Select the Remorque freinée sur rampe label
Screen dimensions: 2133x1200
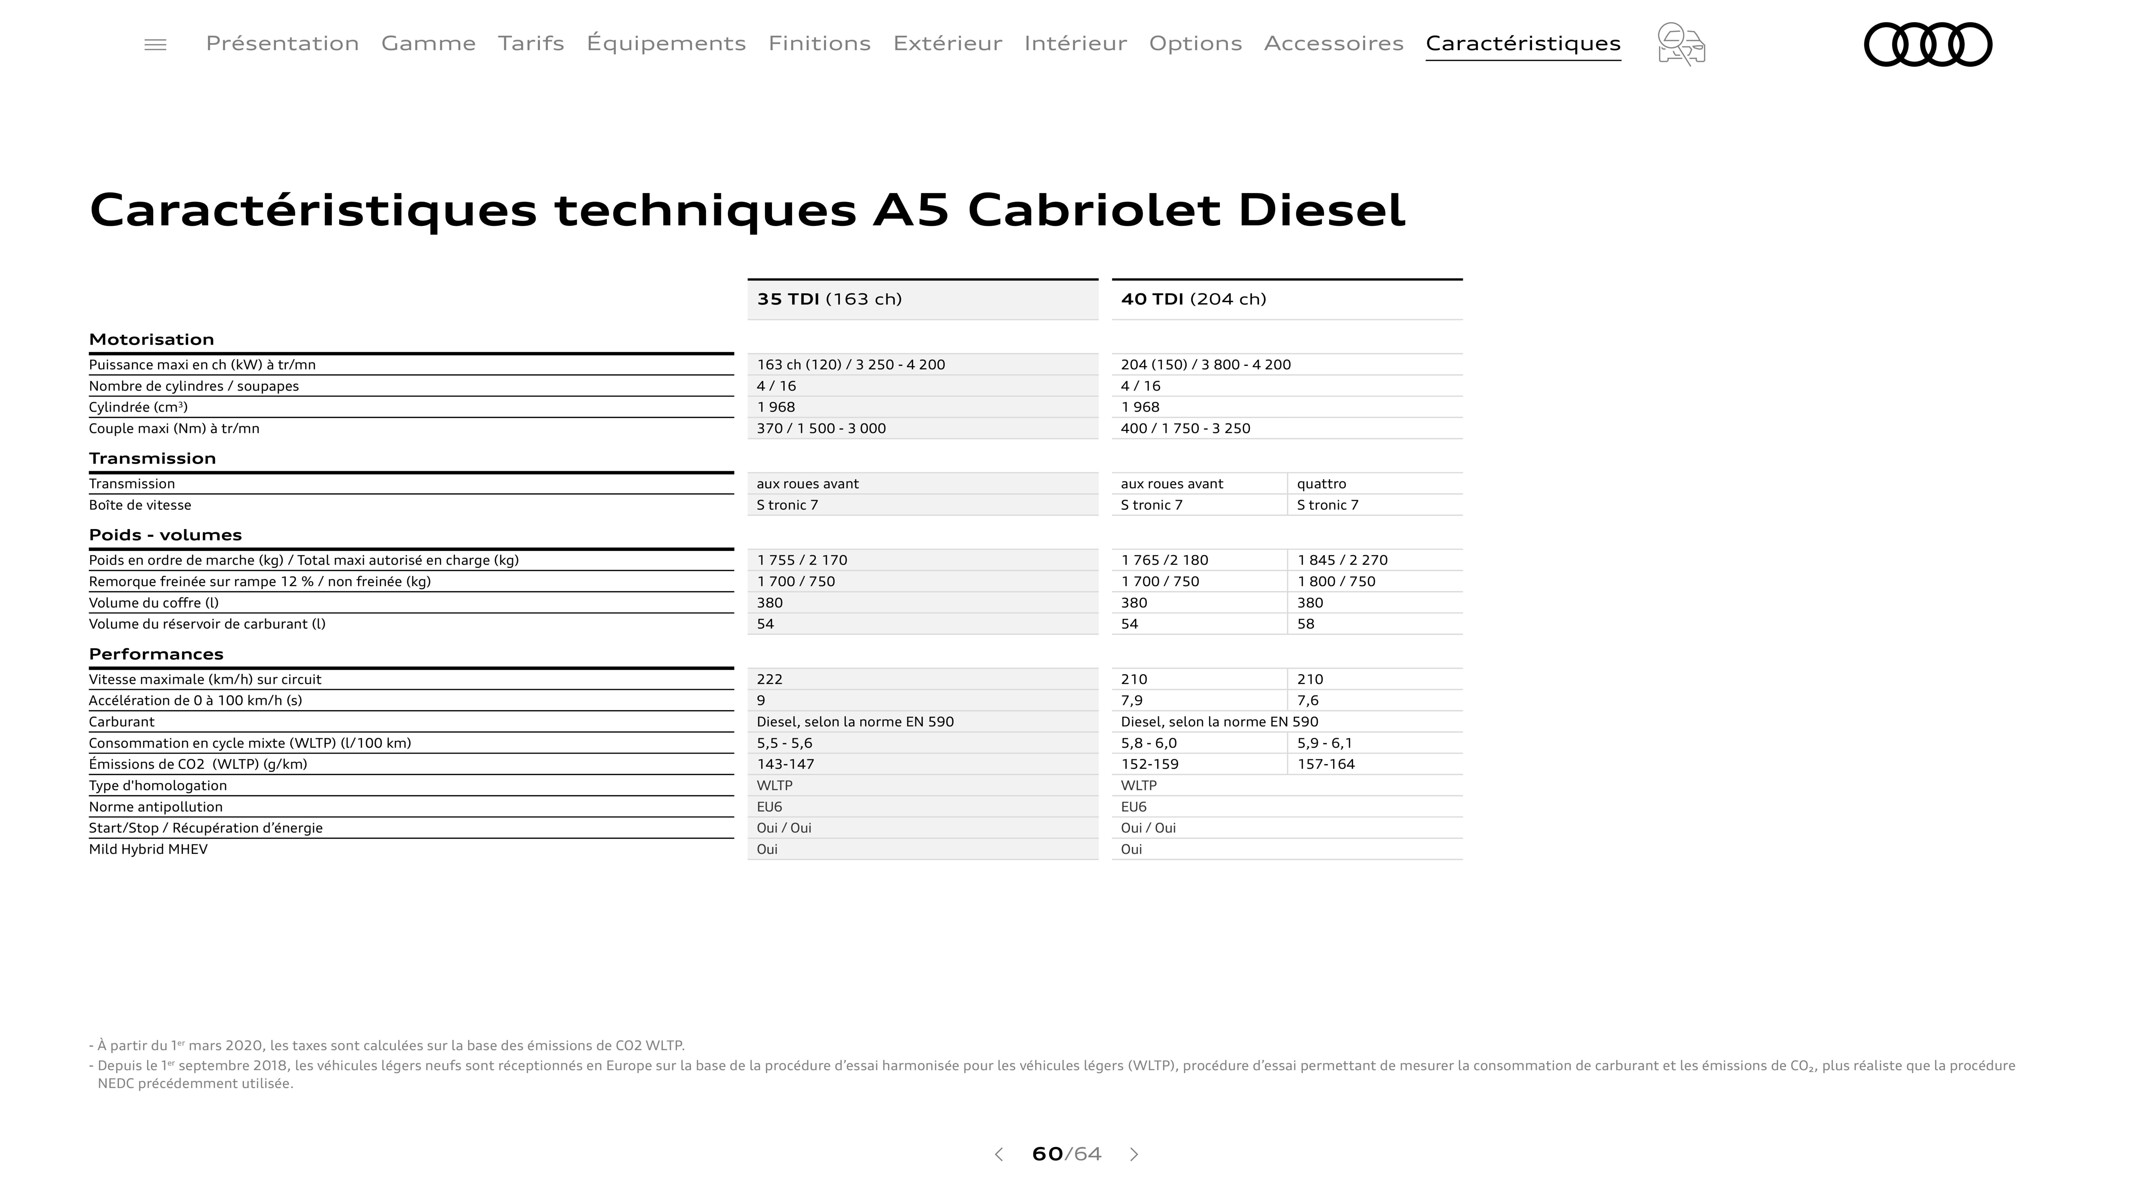coord(260,581)
